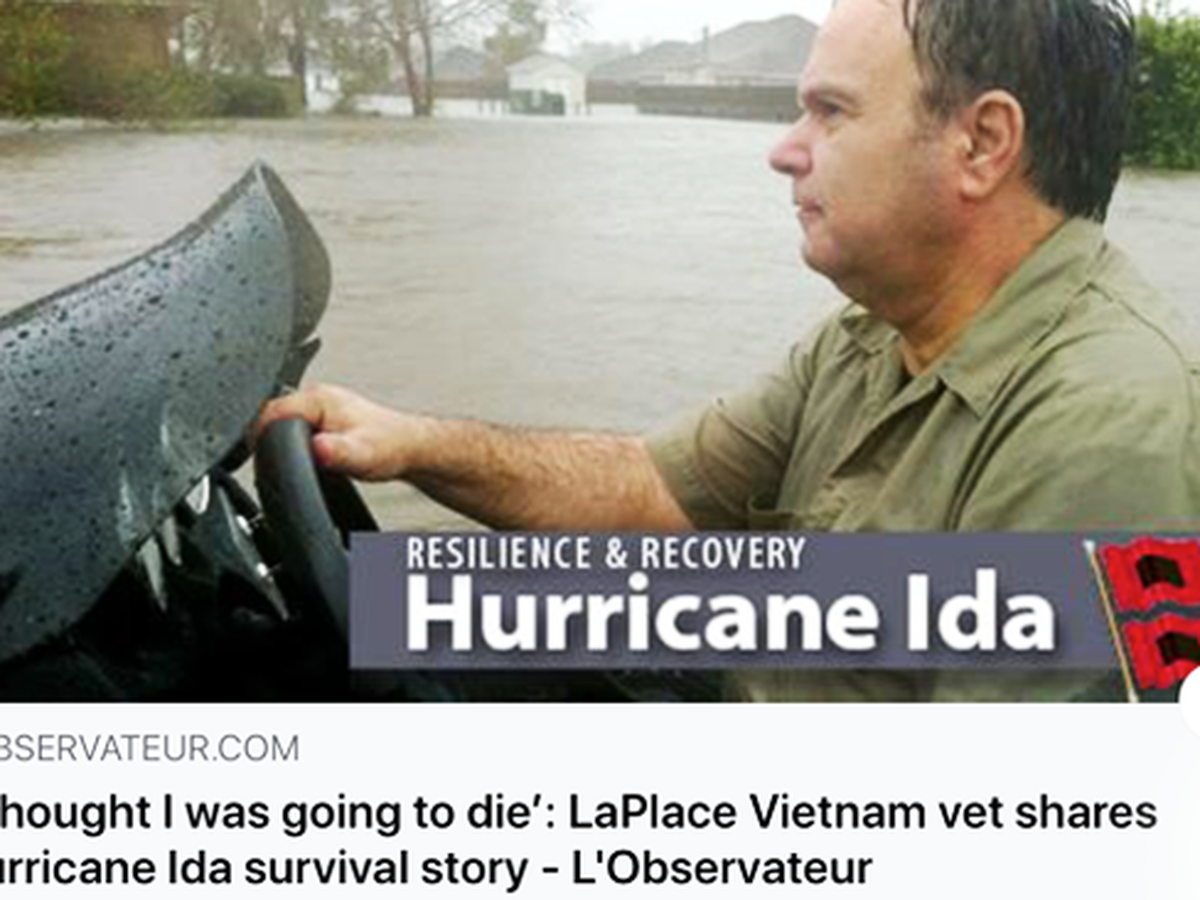Image resolution: width=1200 pixels, height=900 pixels.
Task: Click the 'RESILIENCE & RECOVERY' banner label
Action: tap(605, 553)
